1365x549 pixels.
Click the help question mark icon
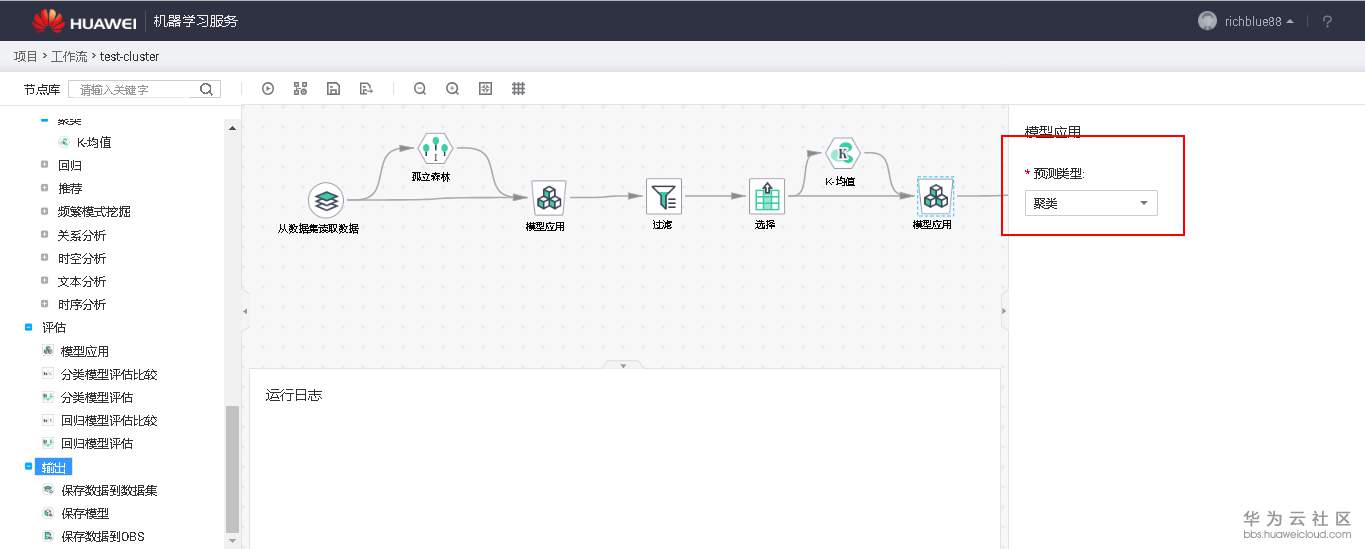click(x=1328, y=21)
